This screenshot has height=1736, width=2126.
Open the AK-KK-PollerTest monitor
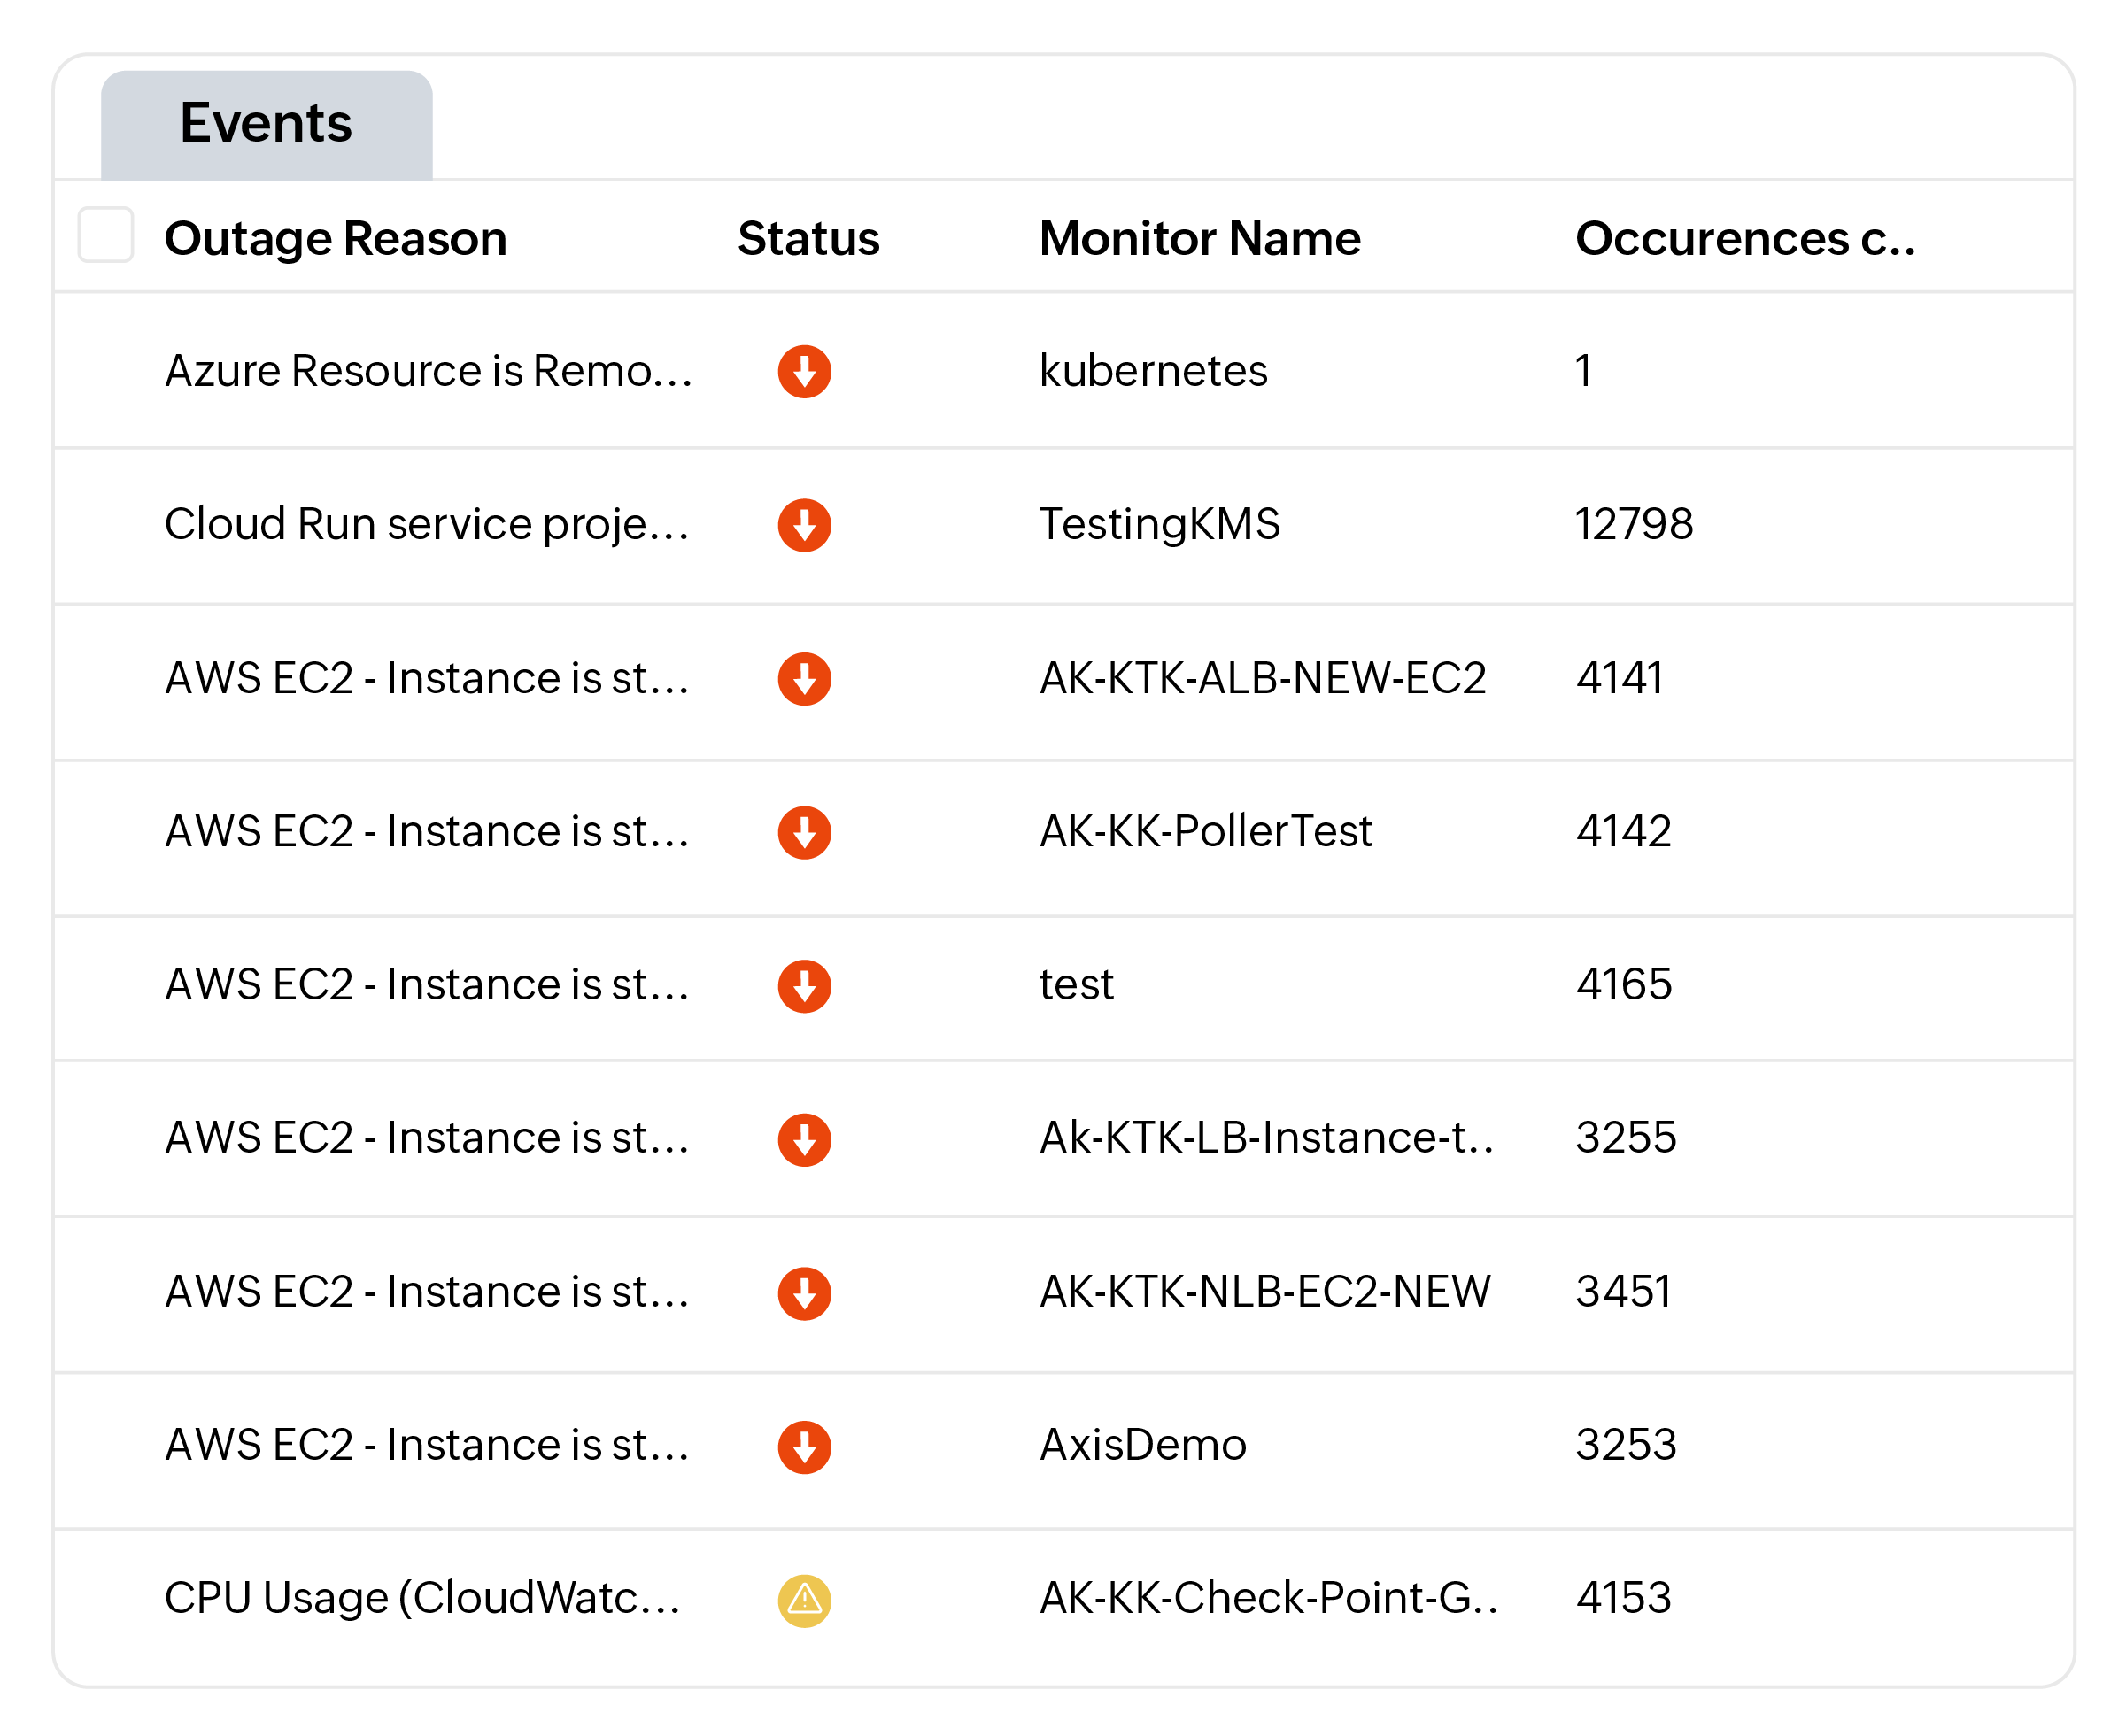tap(1206, 831)
